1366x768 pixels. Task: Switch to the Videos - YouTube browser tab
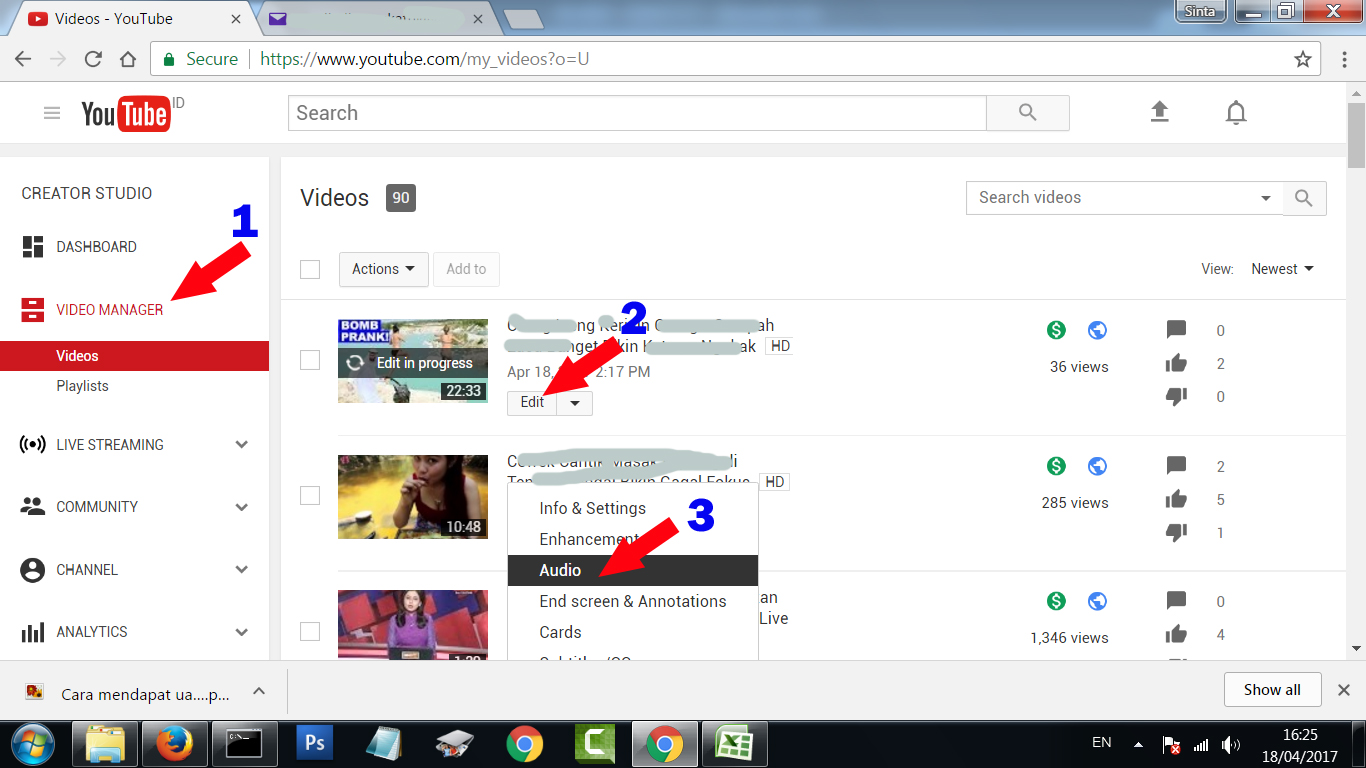(135, 18)
